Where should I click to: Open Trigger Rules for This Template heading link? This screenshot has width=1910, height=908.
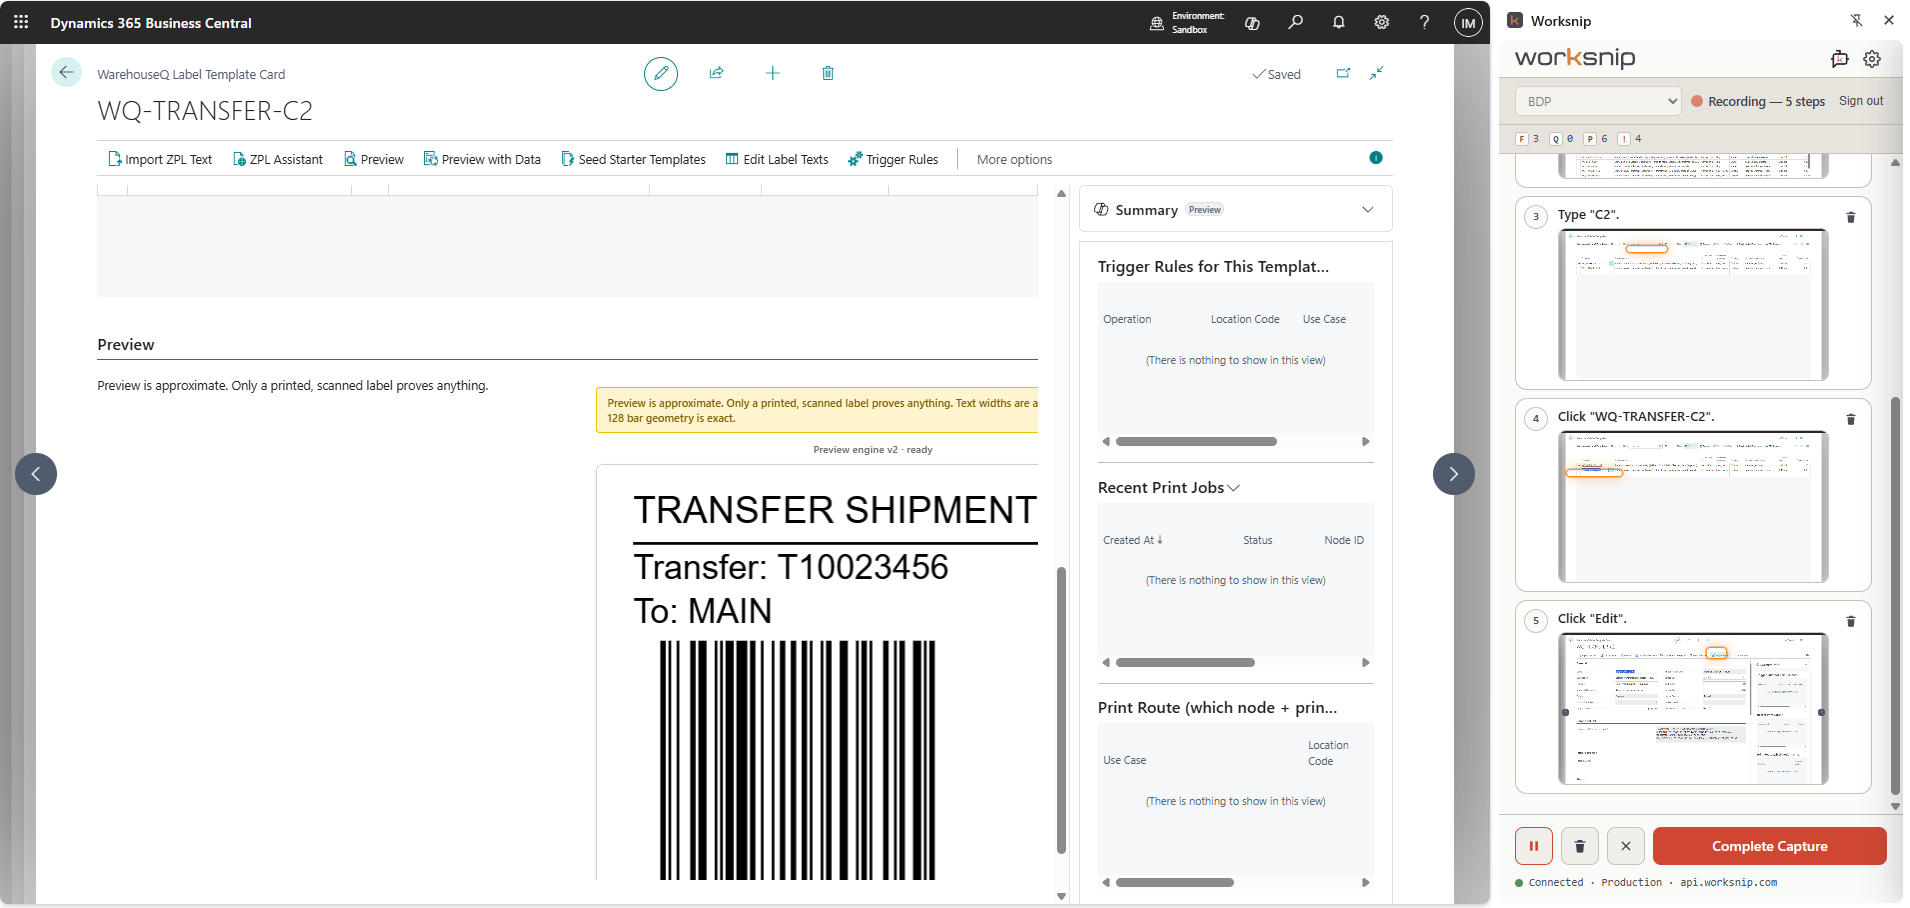coord(1213,266)
